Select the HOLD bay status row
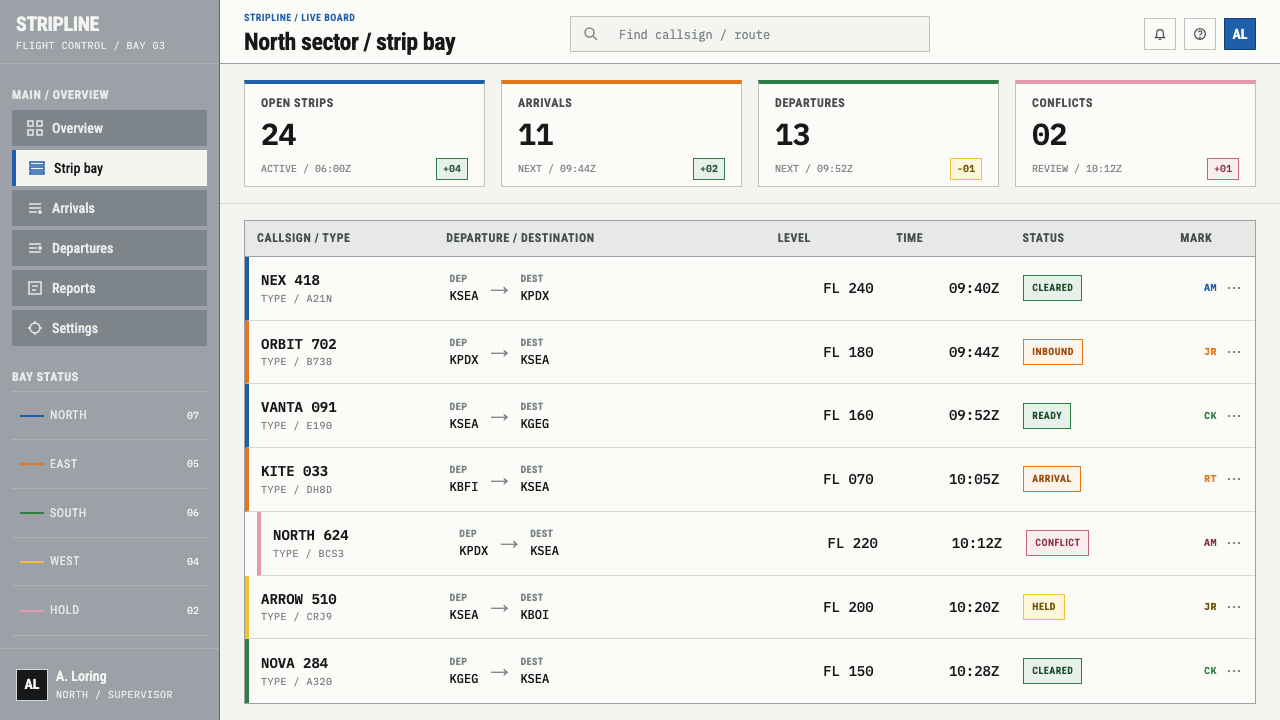The width and height of the screenshot is (1280, 720). 109,610
